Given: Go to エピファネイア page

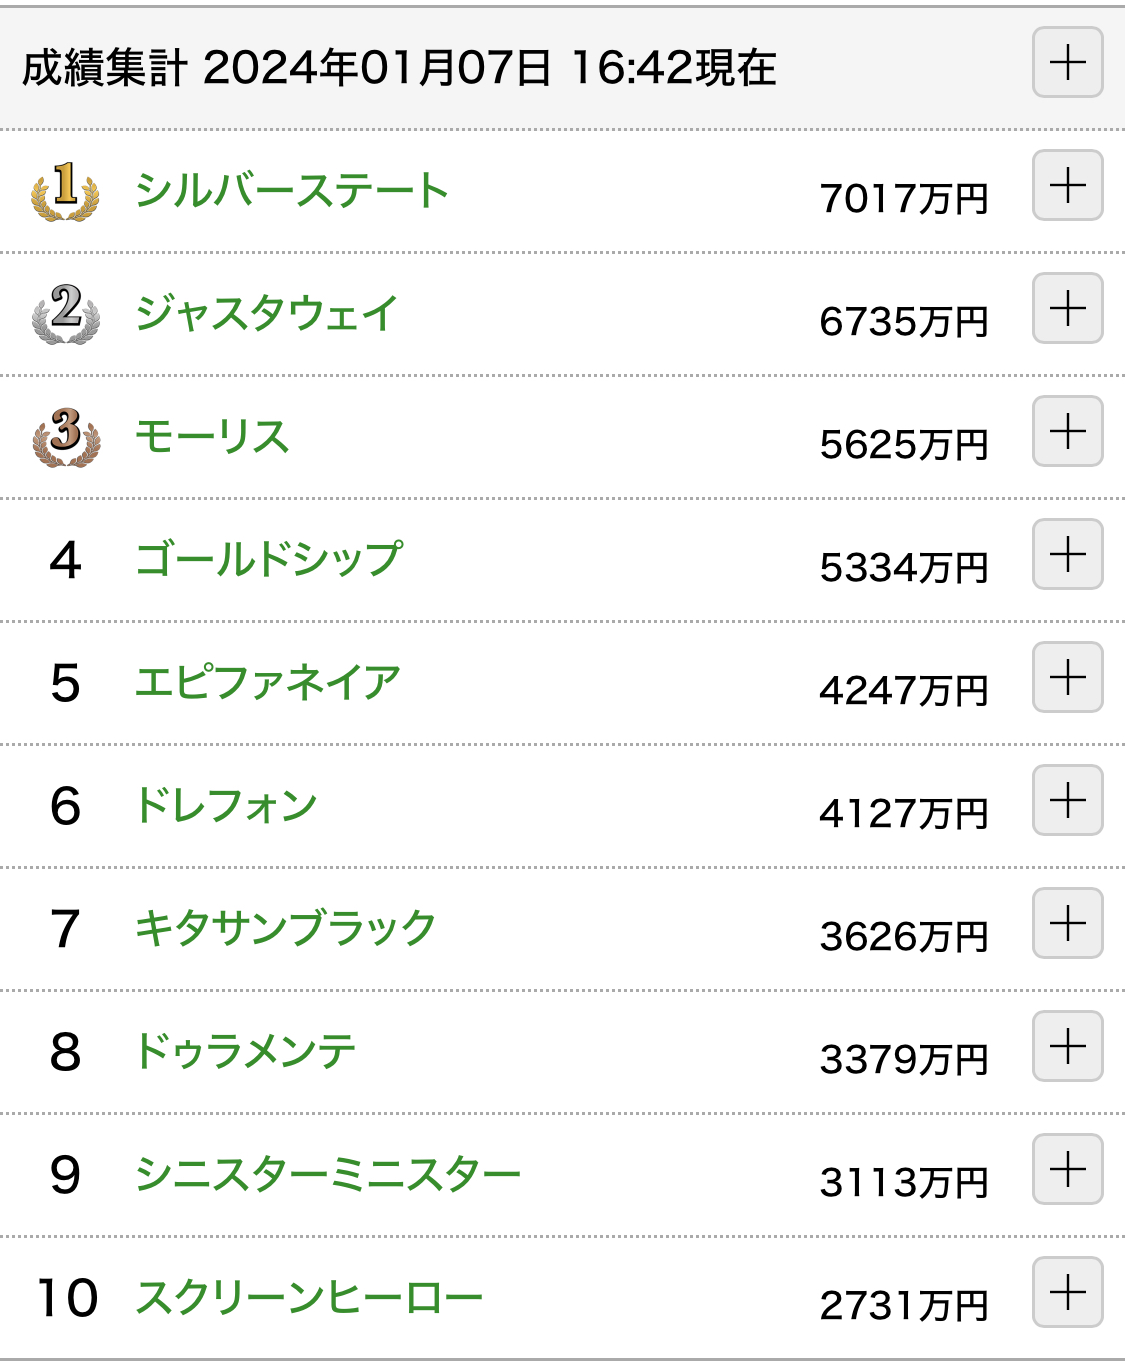Looking at the screenshot, I should click(267, 682).
